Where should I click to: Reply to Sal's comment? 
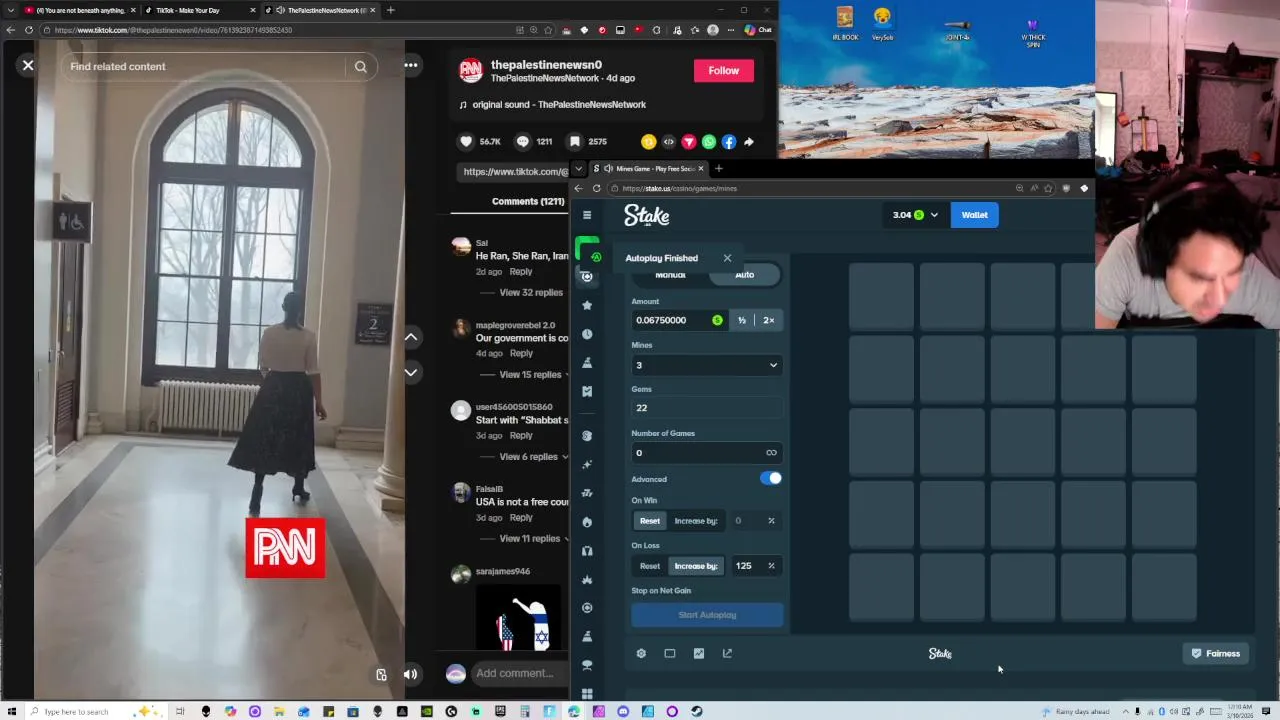(x=521, y=272)
